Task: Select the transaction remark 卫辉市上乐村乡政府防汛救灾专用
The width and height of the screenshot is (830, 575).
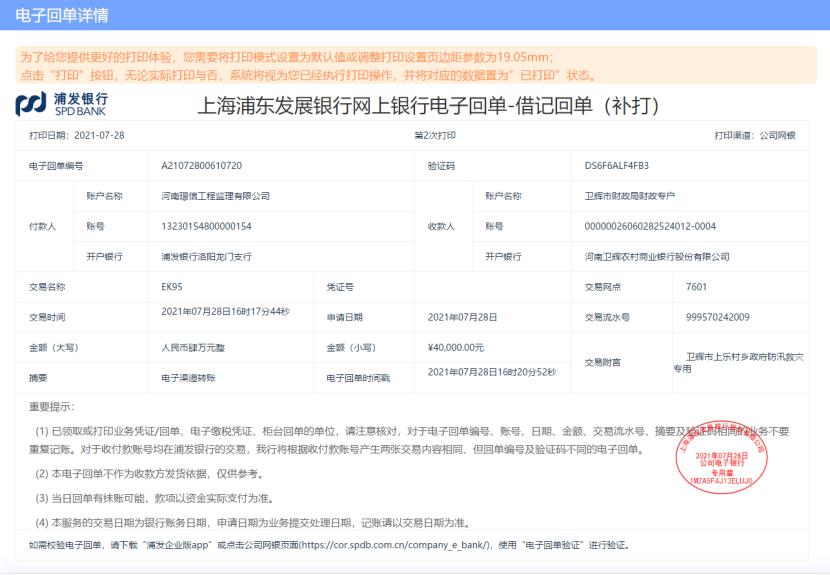Action: [739, 363]
